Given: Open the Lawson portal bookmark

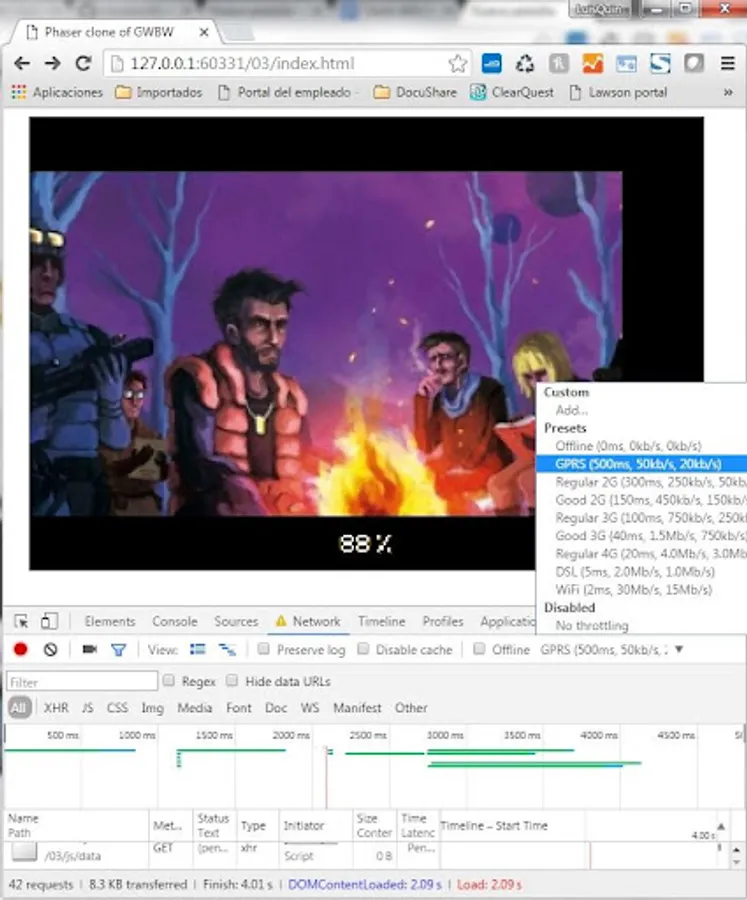Looking at the screenshot, I should click(618, 92).
